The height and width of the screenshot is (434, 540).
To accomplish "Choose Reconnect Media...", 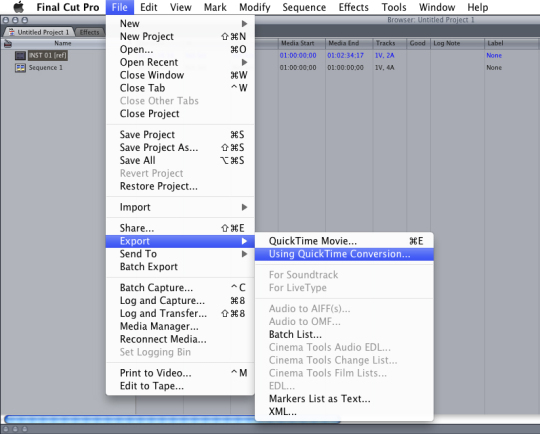I will [x=180, y=339].
